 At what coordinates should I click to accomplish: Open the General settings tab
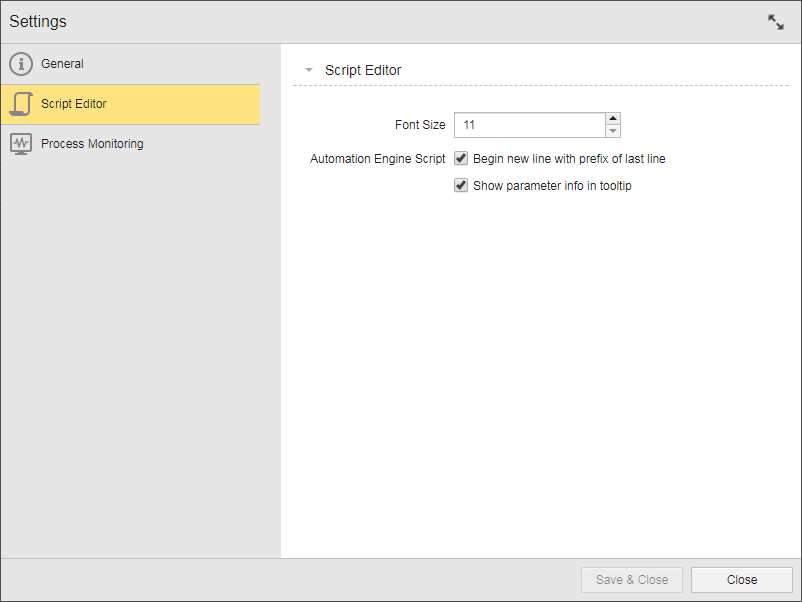point(62,64)
